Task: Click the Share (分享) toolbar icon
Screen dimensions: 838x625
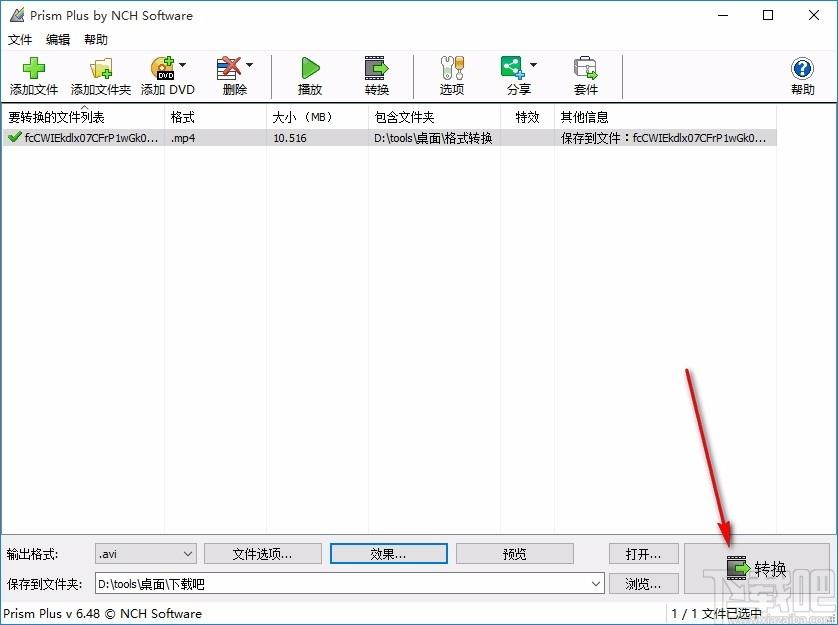Action: point(513,68)
